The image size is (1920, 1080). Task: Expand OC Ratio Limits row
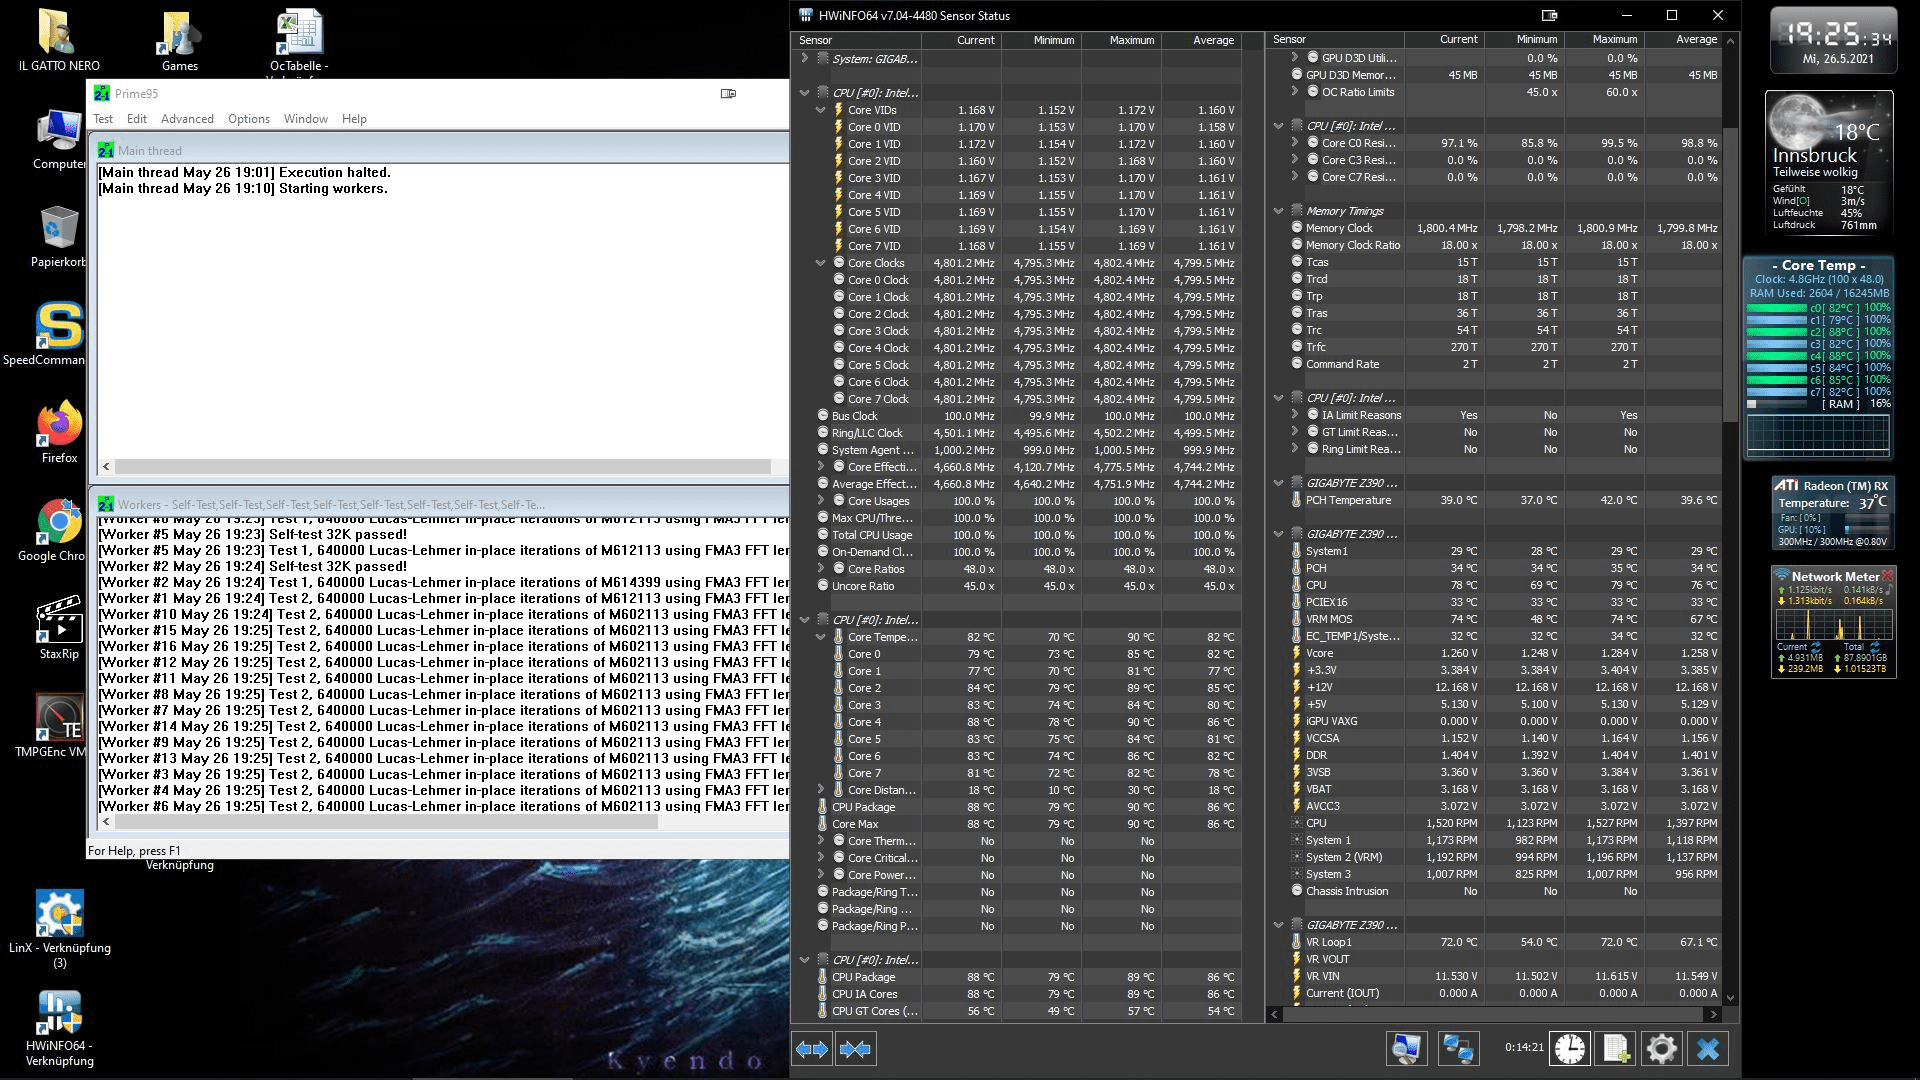[x=1295, y=91]
